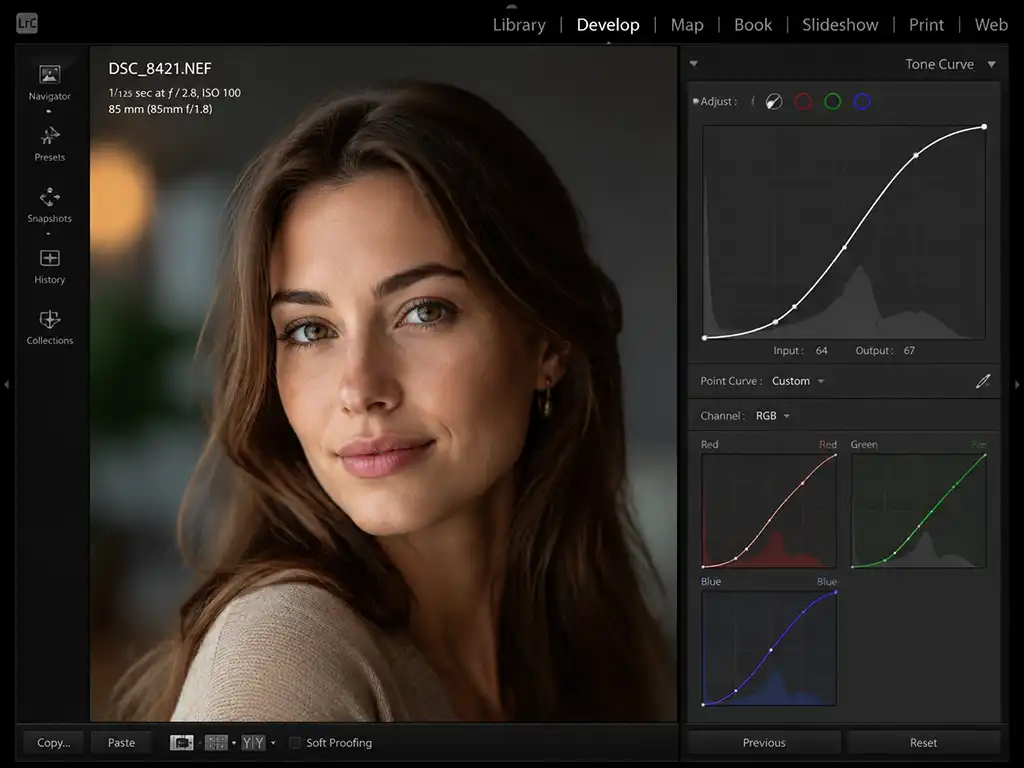Click the Paste button
This screenshot has width=1024, height=768.
point(121,743)
